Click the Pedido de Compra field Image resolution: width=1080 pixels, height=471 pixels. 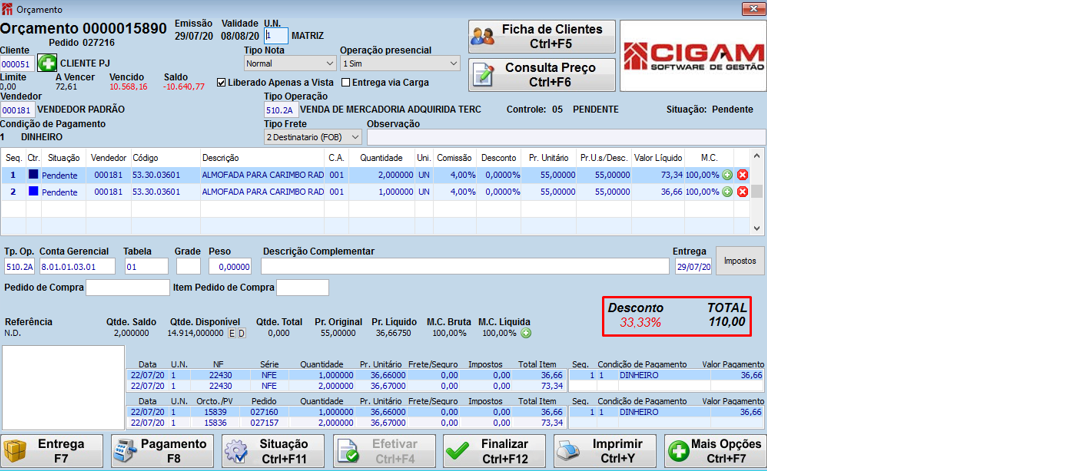[127, 287]
